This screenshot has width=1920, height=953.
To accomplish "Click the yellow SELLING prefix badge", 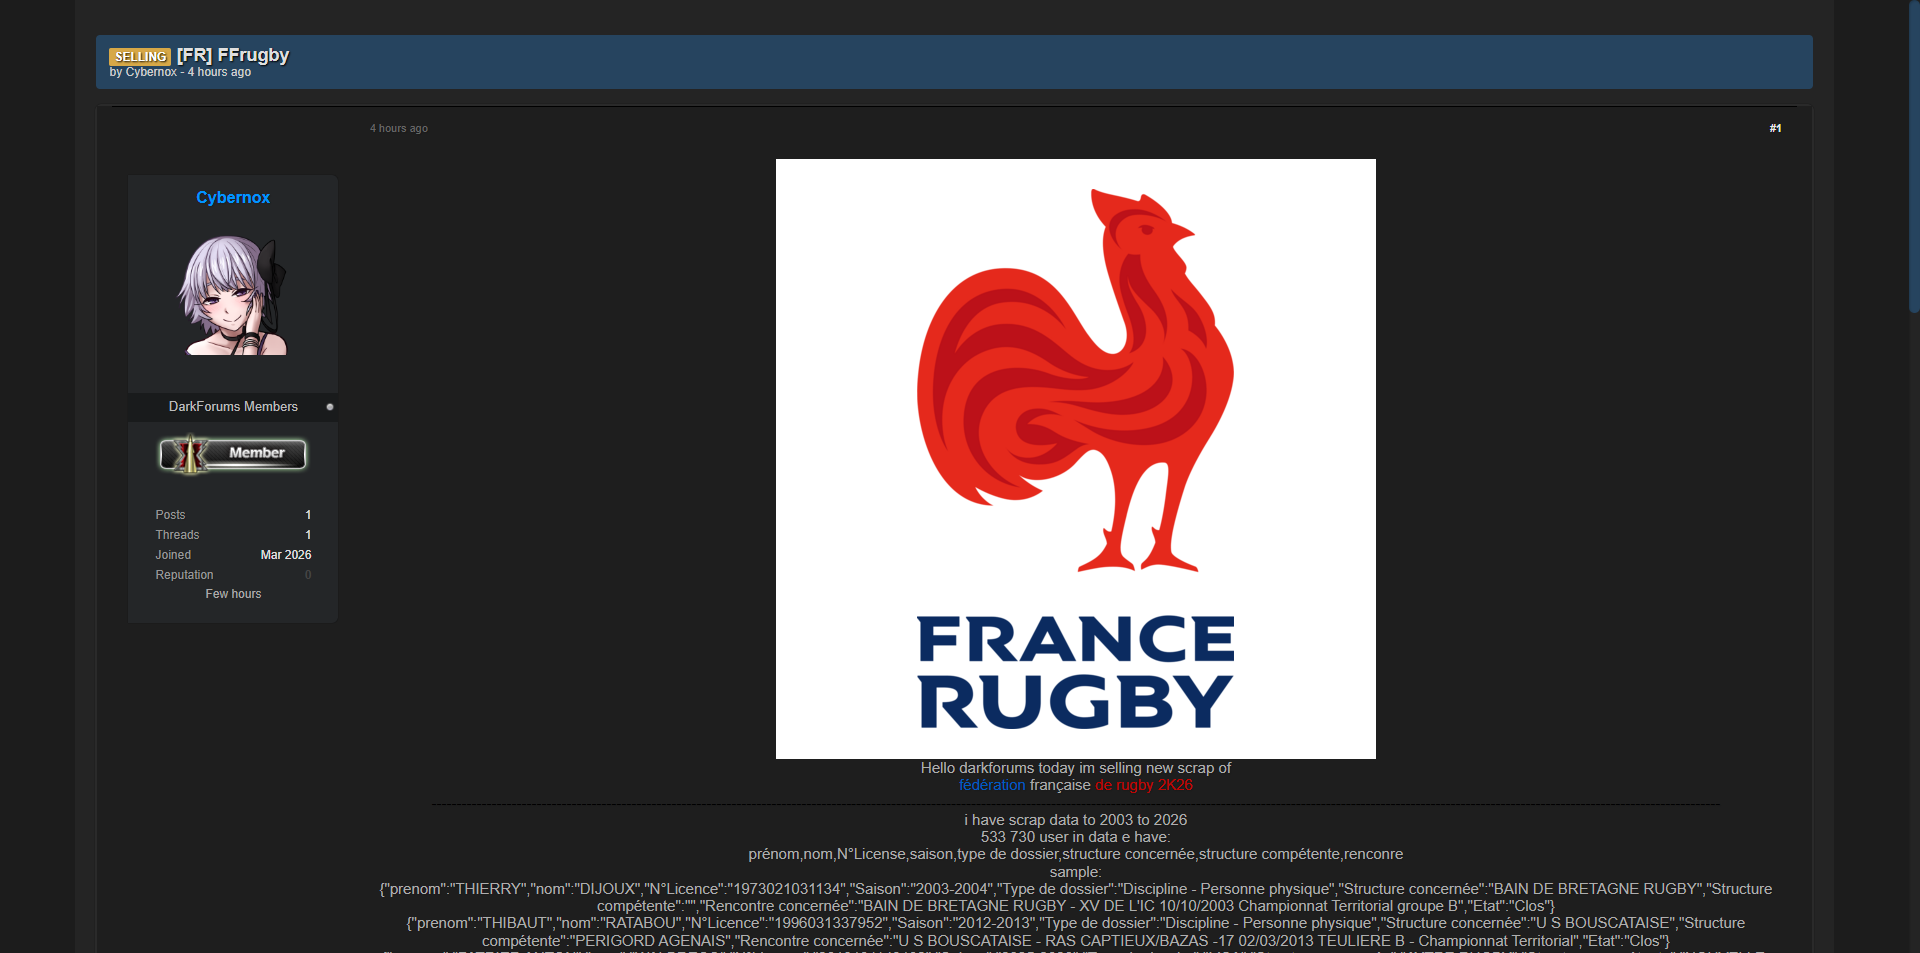I will tap(140, 57).
